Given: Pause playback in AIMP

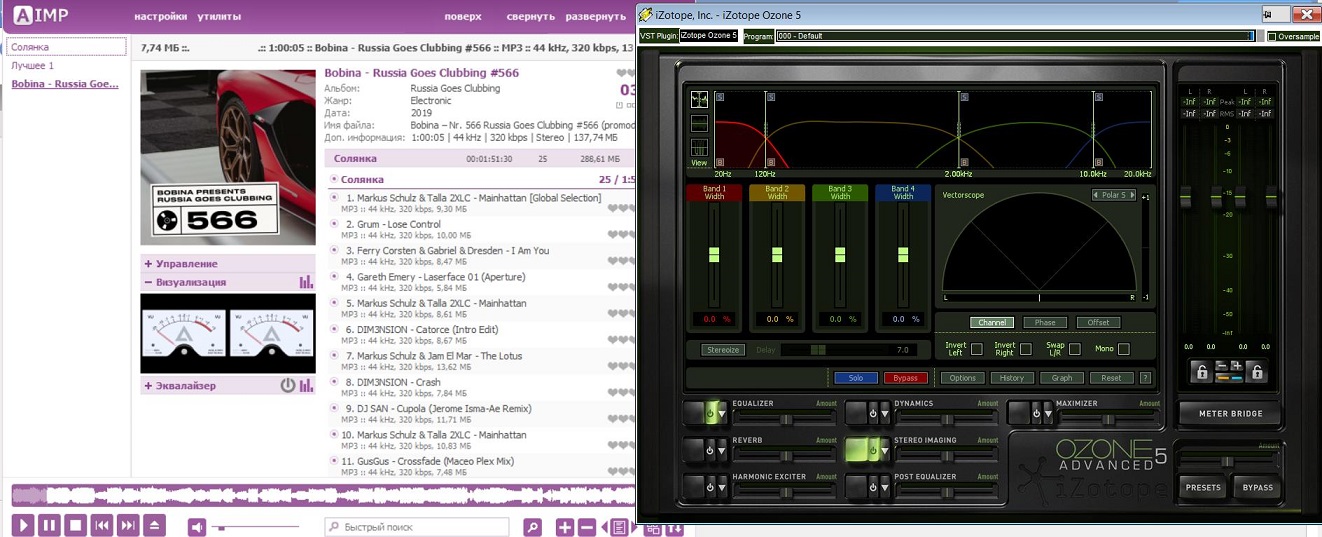Looking at the screenshot, I should pos(49,526).
